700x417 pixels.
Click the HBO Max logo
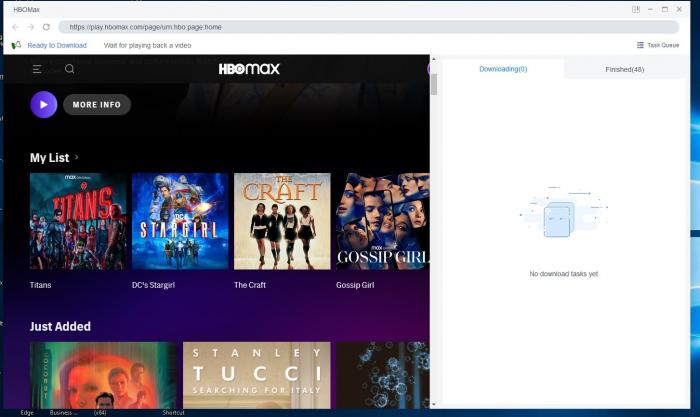pos(249,69)
